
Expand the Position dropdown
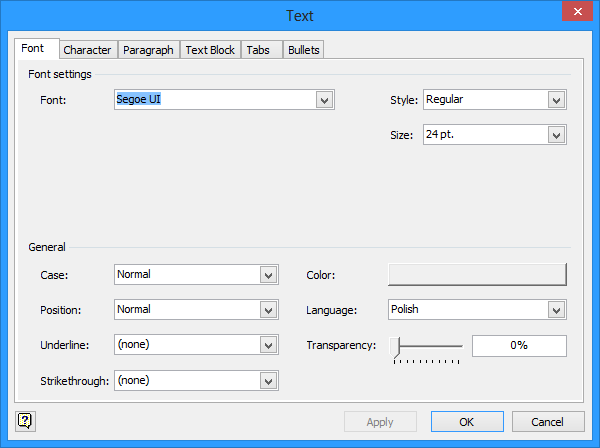(x=268, y=310)
